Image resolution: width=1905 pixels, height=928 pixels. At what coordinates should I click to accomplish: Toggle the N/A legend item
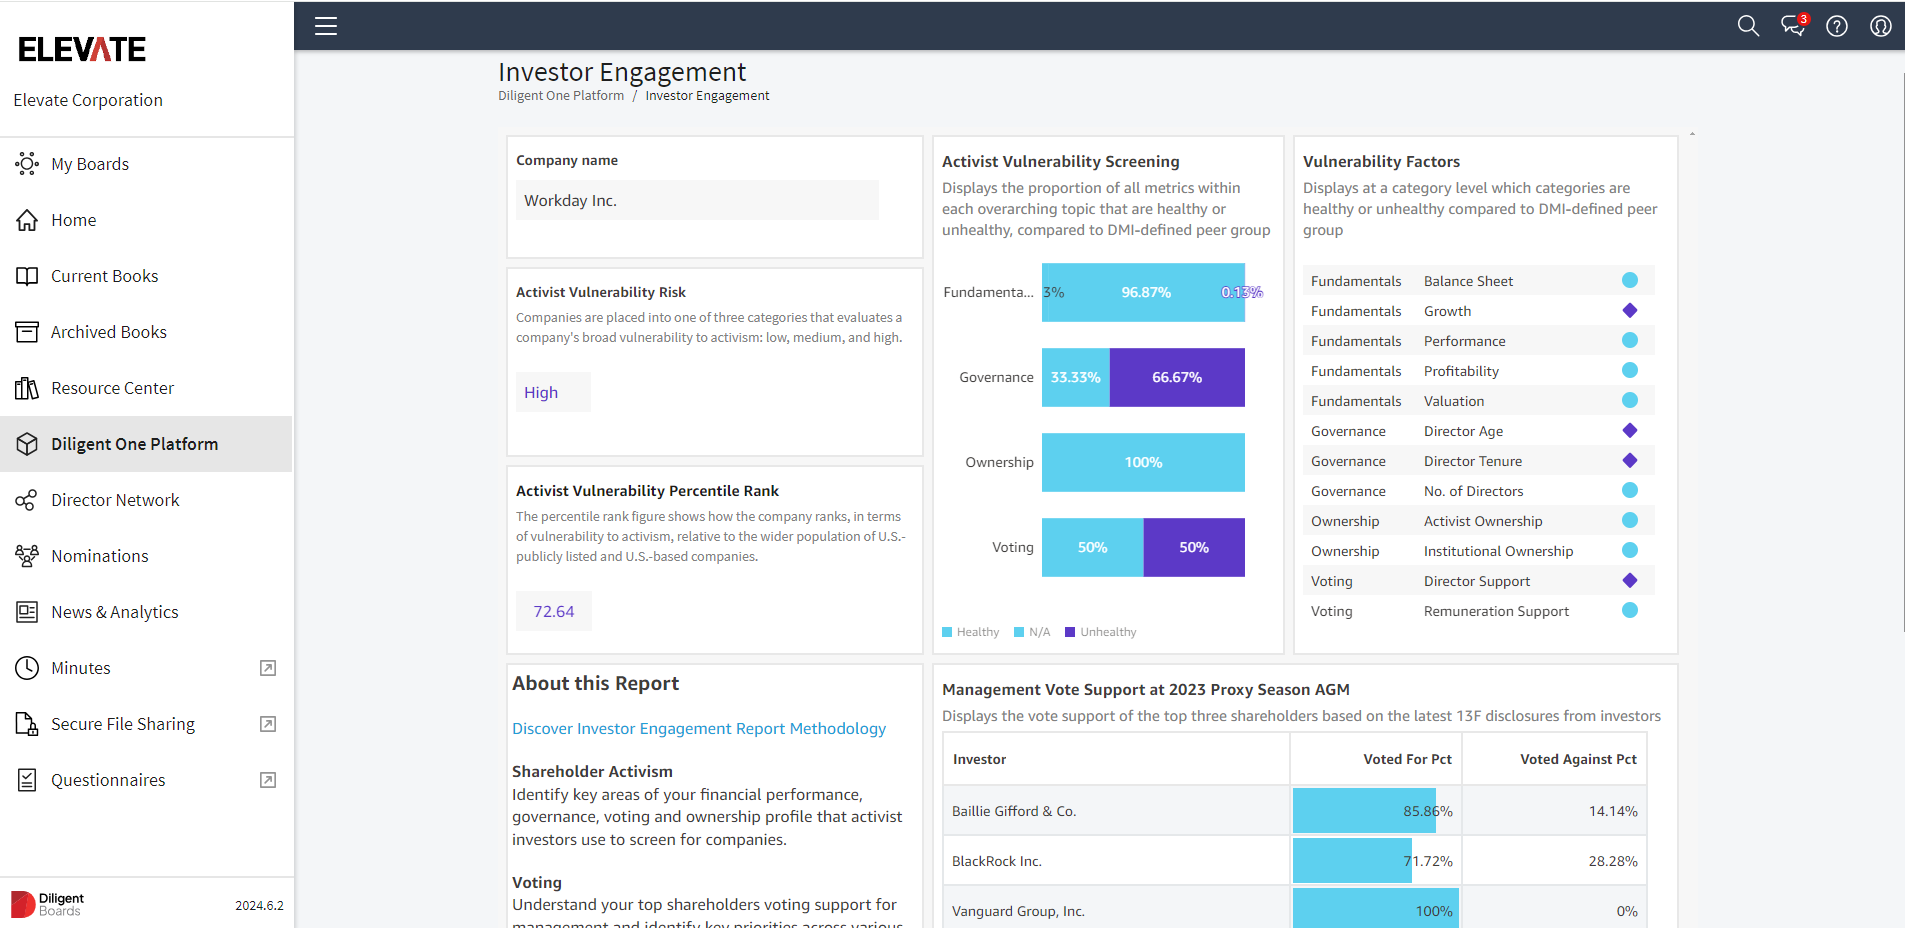coord(1032,632)
